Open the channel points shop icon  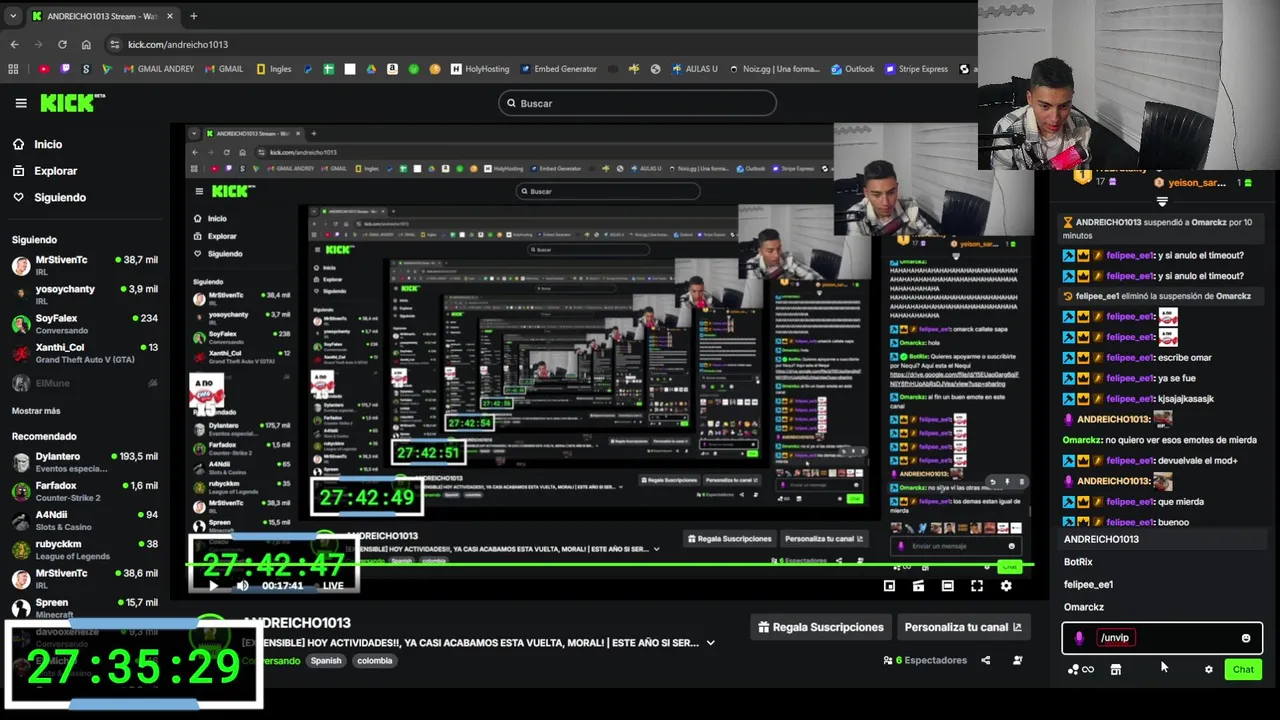[1115, 670]
